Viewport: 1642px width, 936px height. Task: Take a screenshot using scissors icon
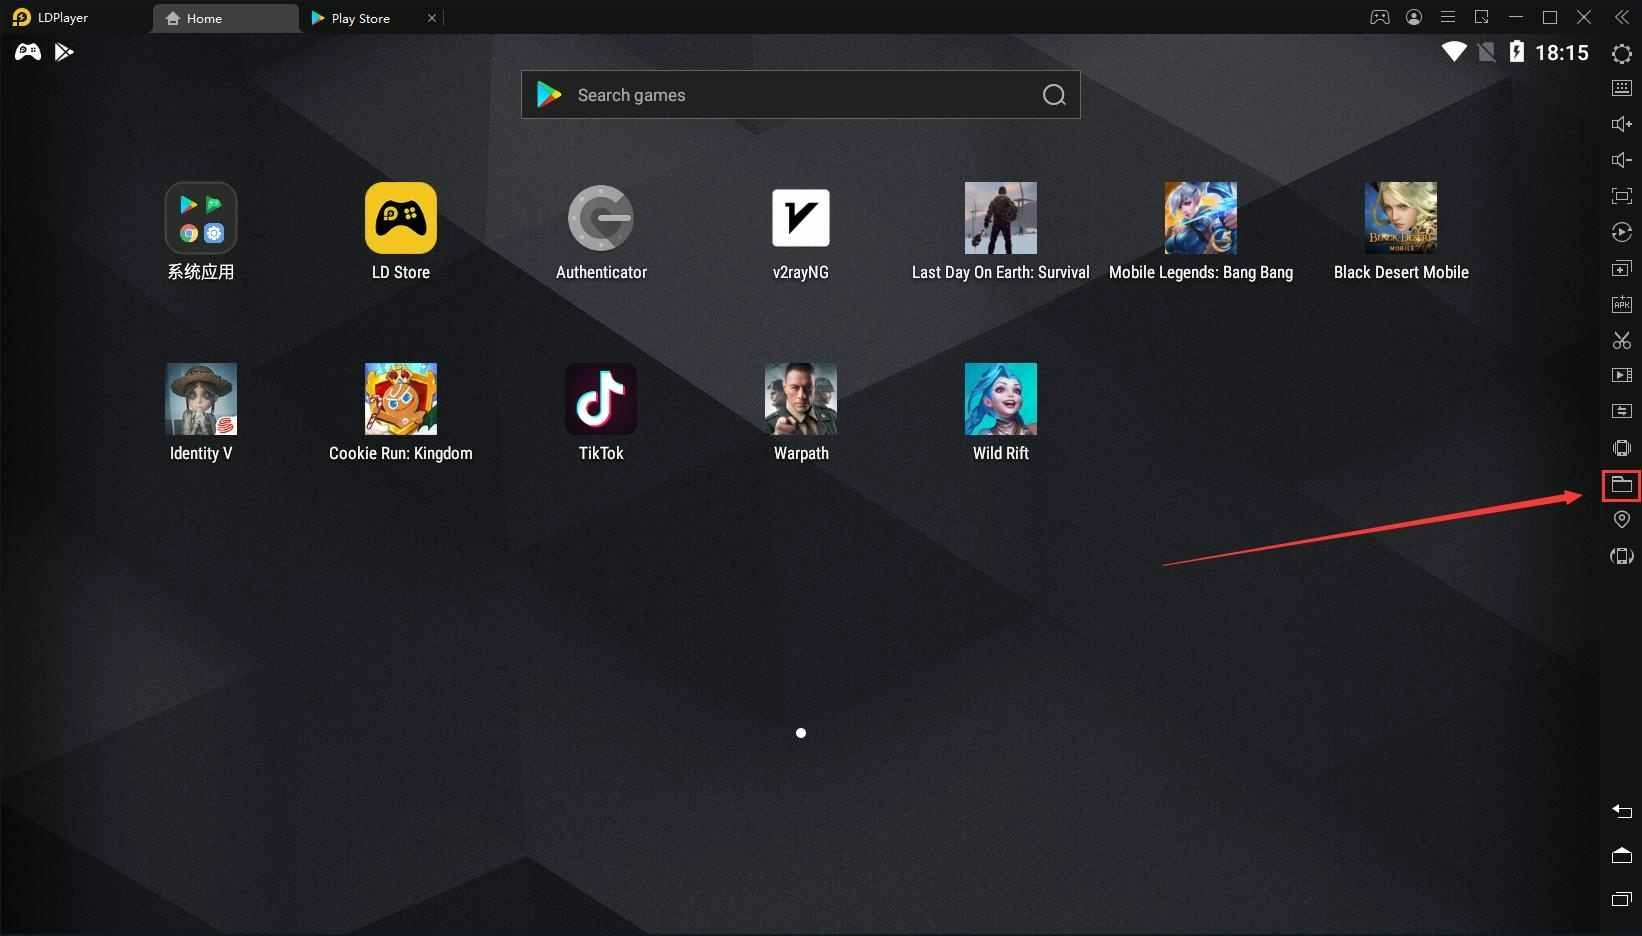[x=1621, y=340]
